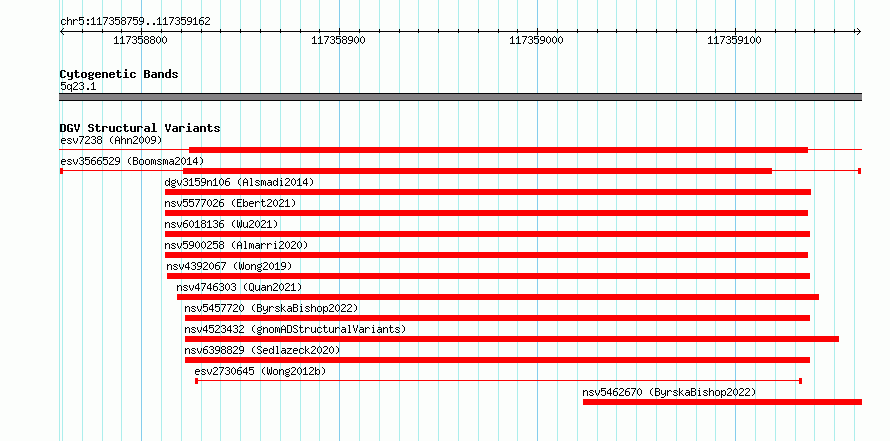Click the 117358900 ruler tick label
This screenshot has height=441, width=890.
[338, 40]
